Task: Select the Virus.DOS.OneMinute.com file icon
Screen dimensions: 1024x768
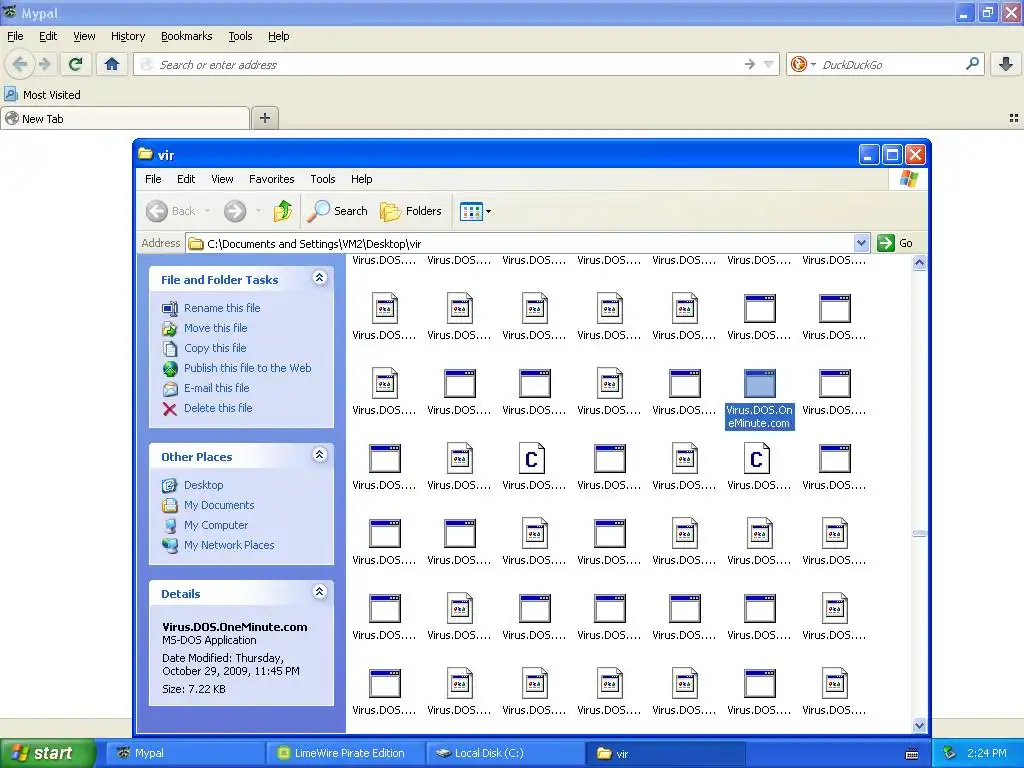Action: (760, 384)
